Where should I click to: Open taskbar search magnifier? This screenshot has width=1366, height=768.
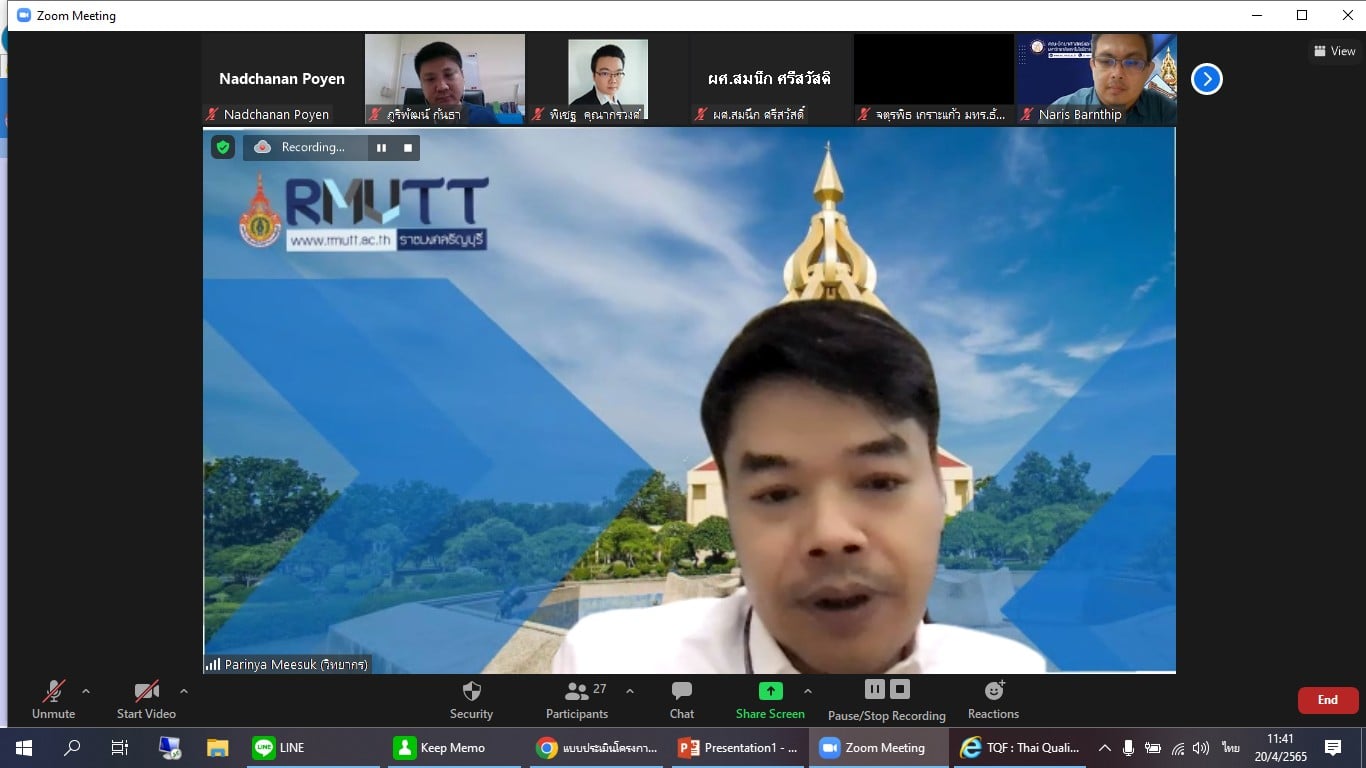[72, 748]
